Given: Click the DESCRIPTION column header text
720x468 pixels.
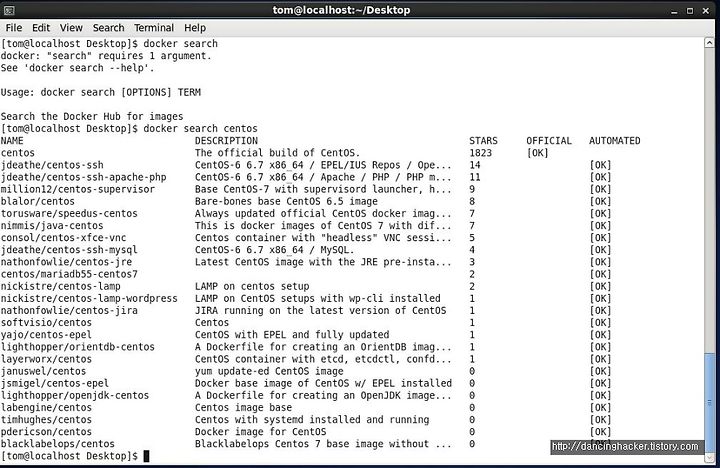Looking at the screenshot, I should click(x=226, y=141).
